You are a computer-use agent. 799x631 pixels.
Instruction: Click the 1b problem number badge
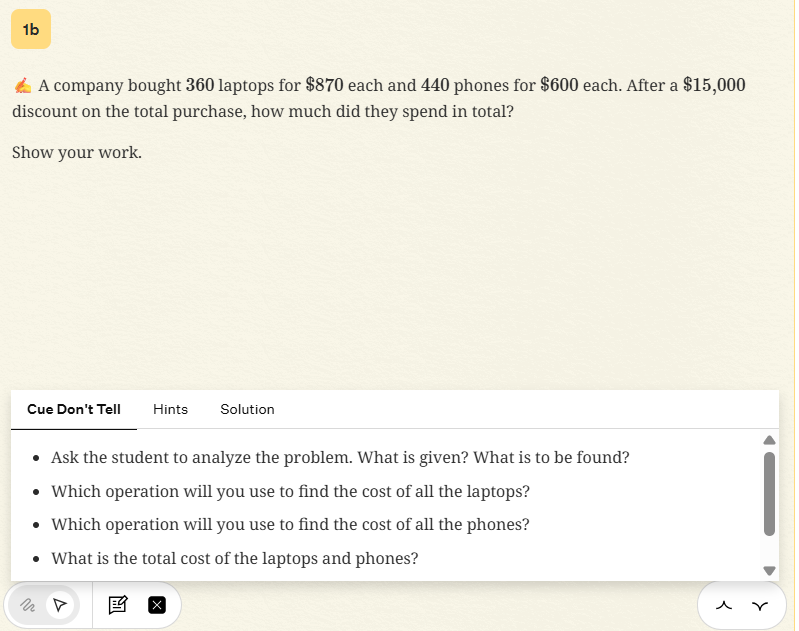point(31,30)
